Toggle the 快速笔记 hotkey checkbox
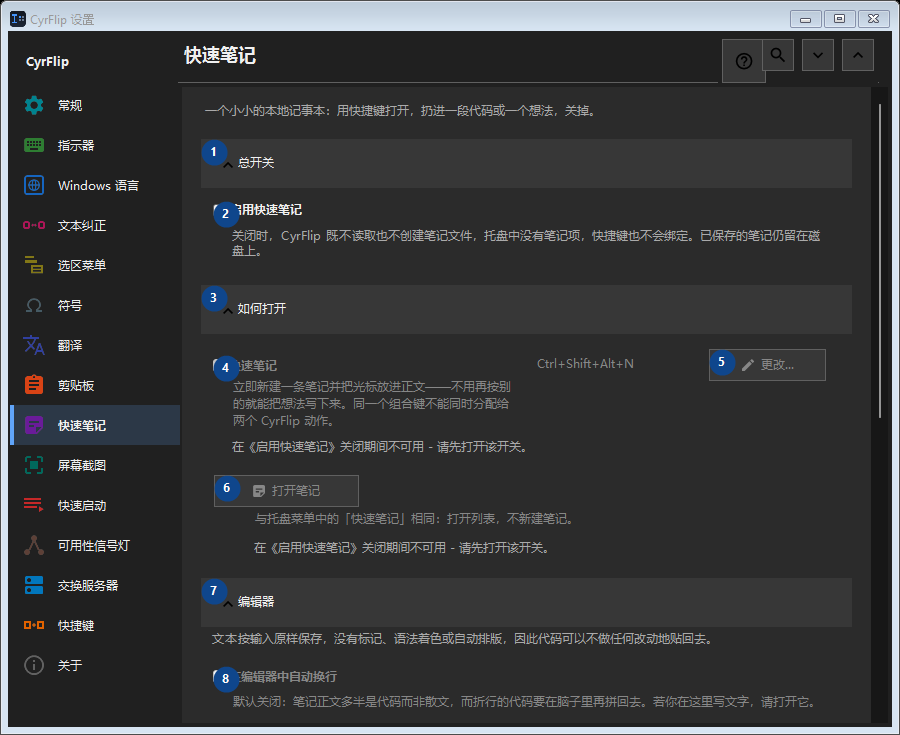The height and width of the screenshot is (735, 900). click(219, 365)
